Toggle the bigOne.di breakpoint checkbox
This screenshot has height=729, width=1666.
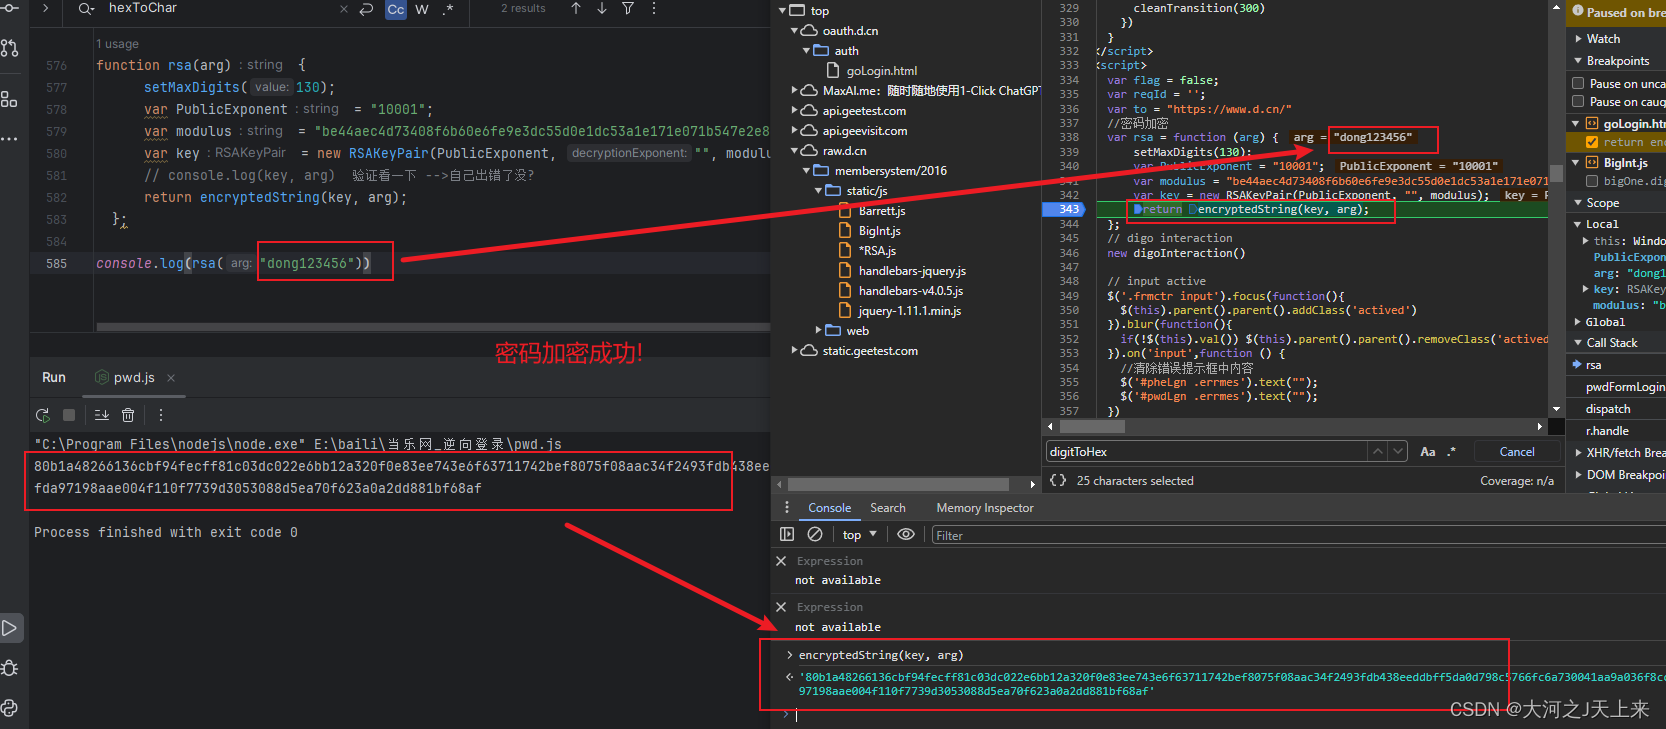(x=1592, y=181)
